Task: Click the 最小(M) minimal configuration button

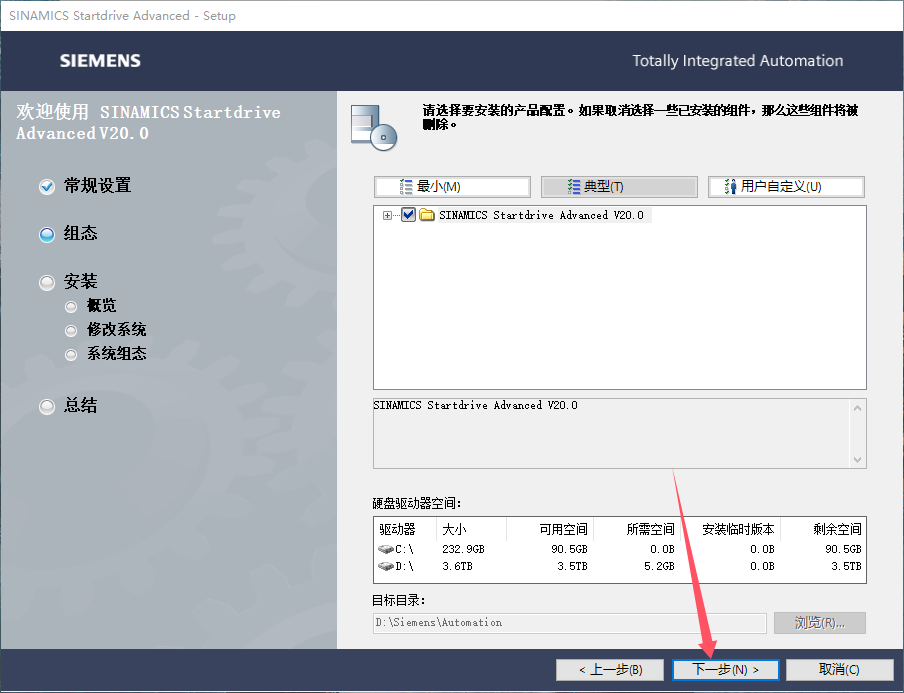Action: point(453,187)
